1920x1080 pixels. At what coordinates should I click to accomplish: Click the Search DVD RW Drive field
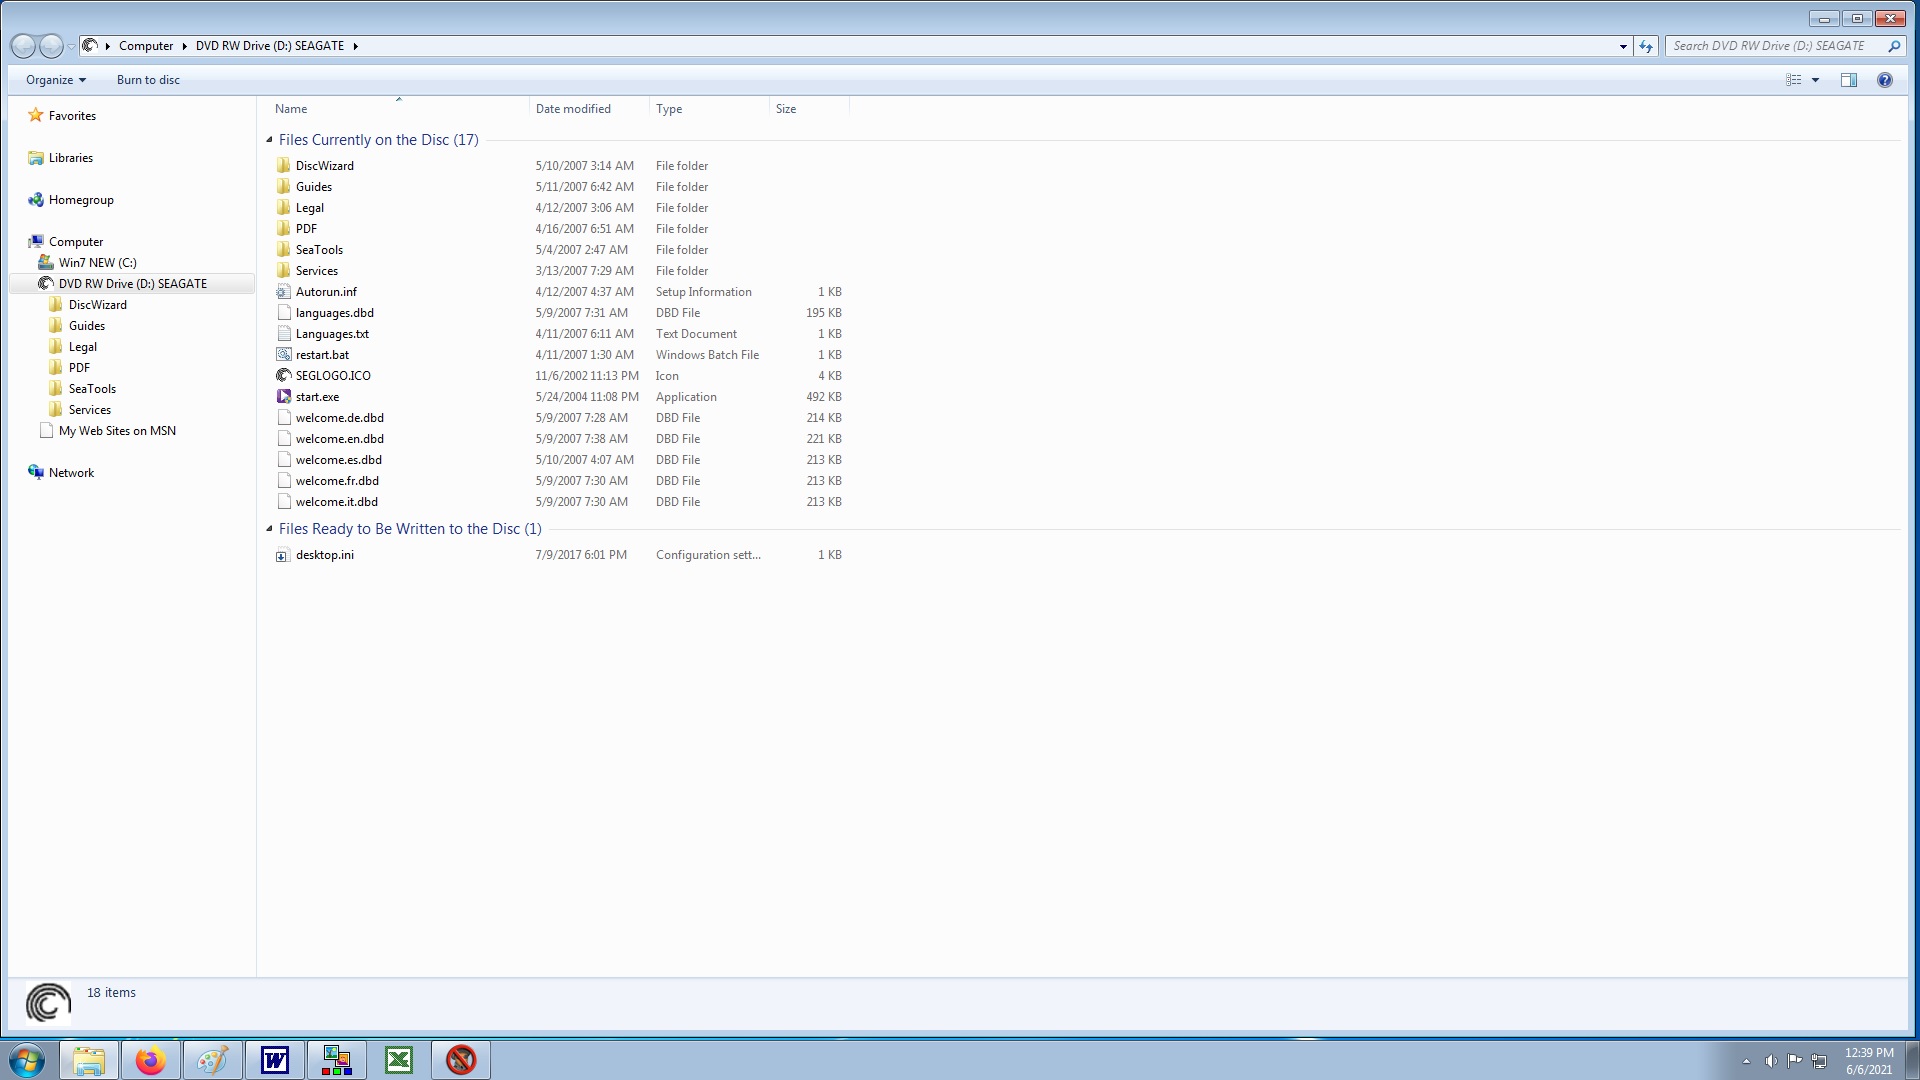tap(1770, 46)
